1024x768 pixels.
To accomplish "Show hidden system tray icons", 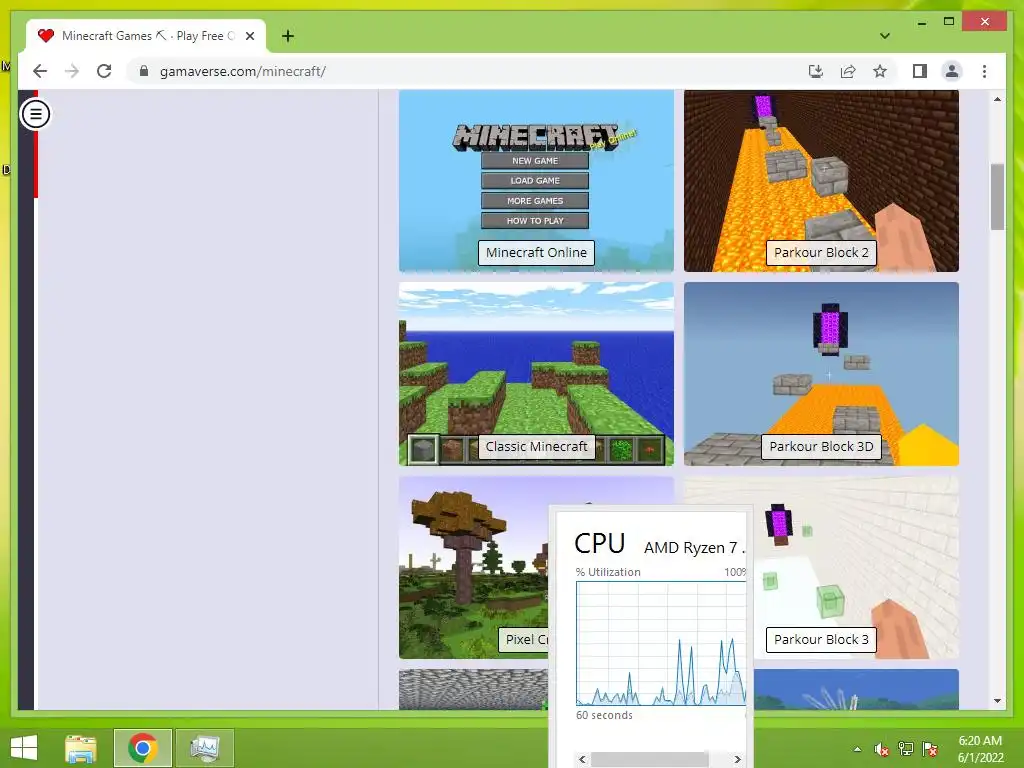I will pos(857,749).
